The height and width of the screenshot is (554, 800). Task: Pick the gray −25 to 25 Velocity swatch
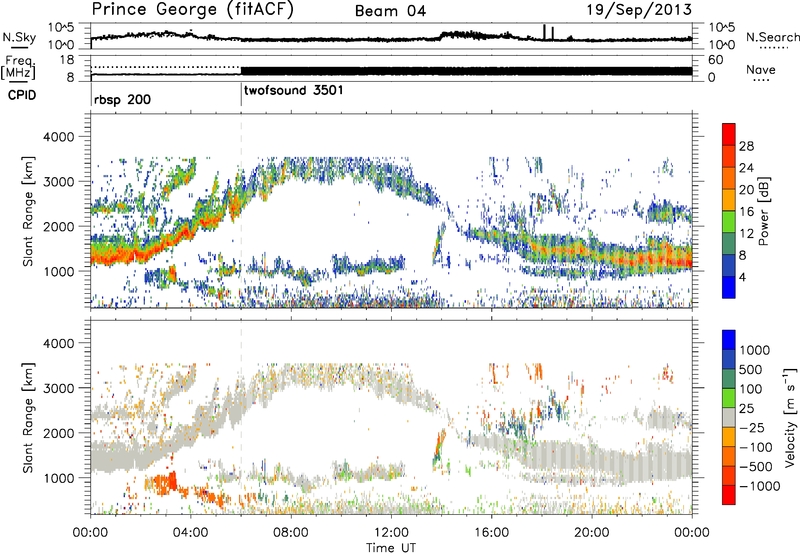click(729, 417)
